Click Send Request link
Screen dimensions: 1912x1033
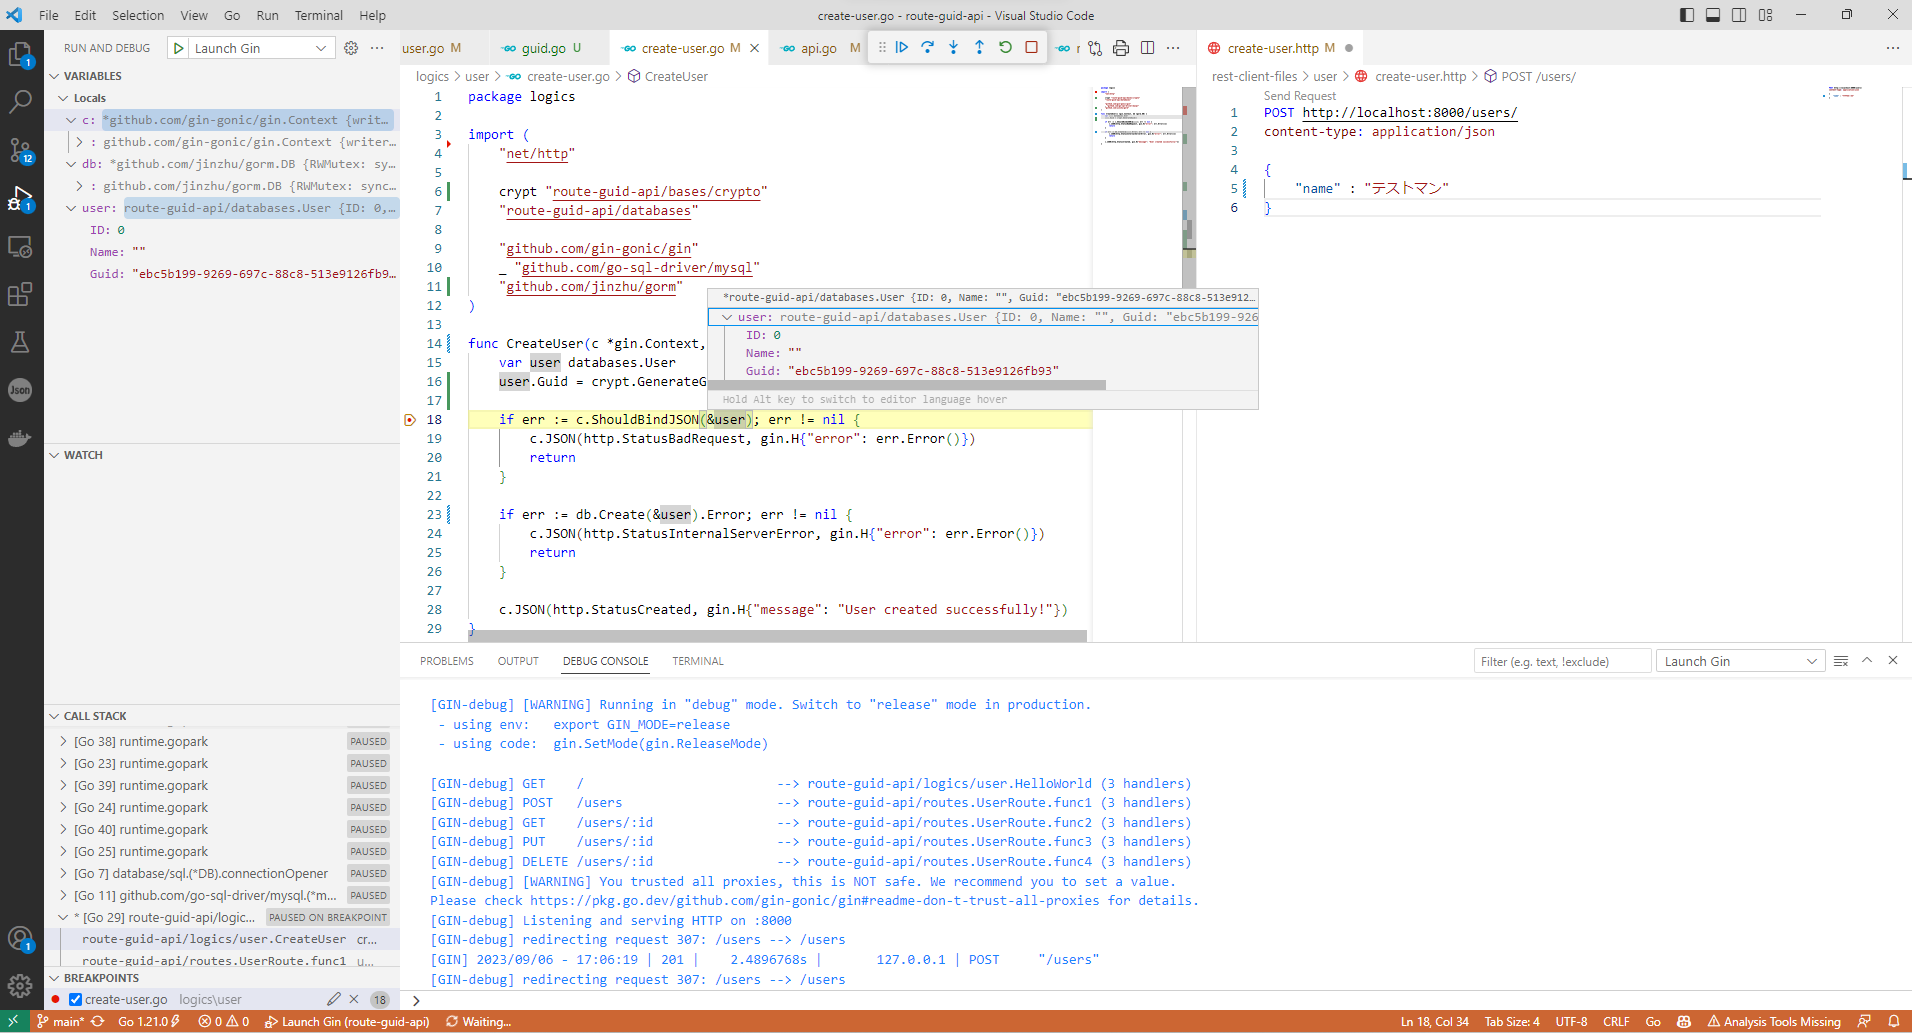[1299, 96]
